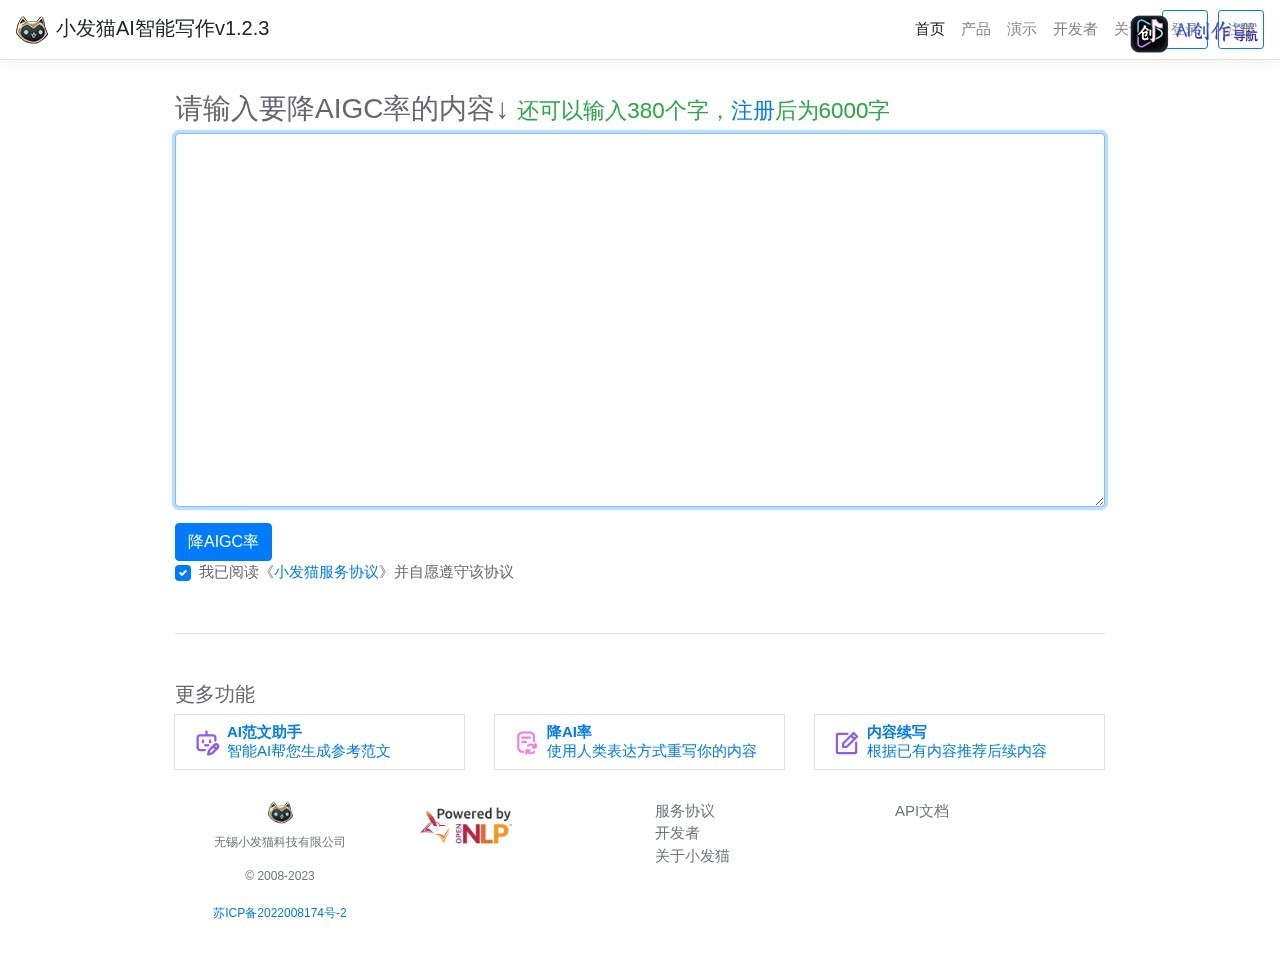Click the footer cat logo
Viewport: 1280px width, 960px height.
click(x=280, y=812)
